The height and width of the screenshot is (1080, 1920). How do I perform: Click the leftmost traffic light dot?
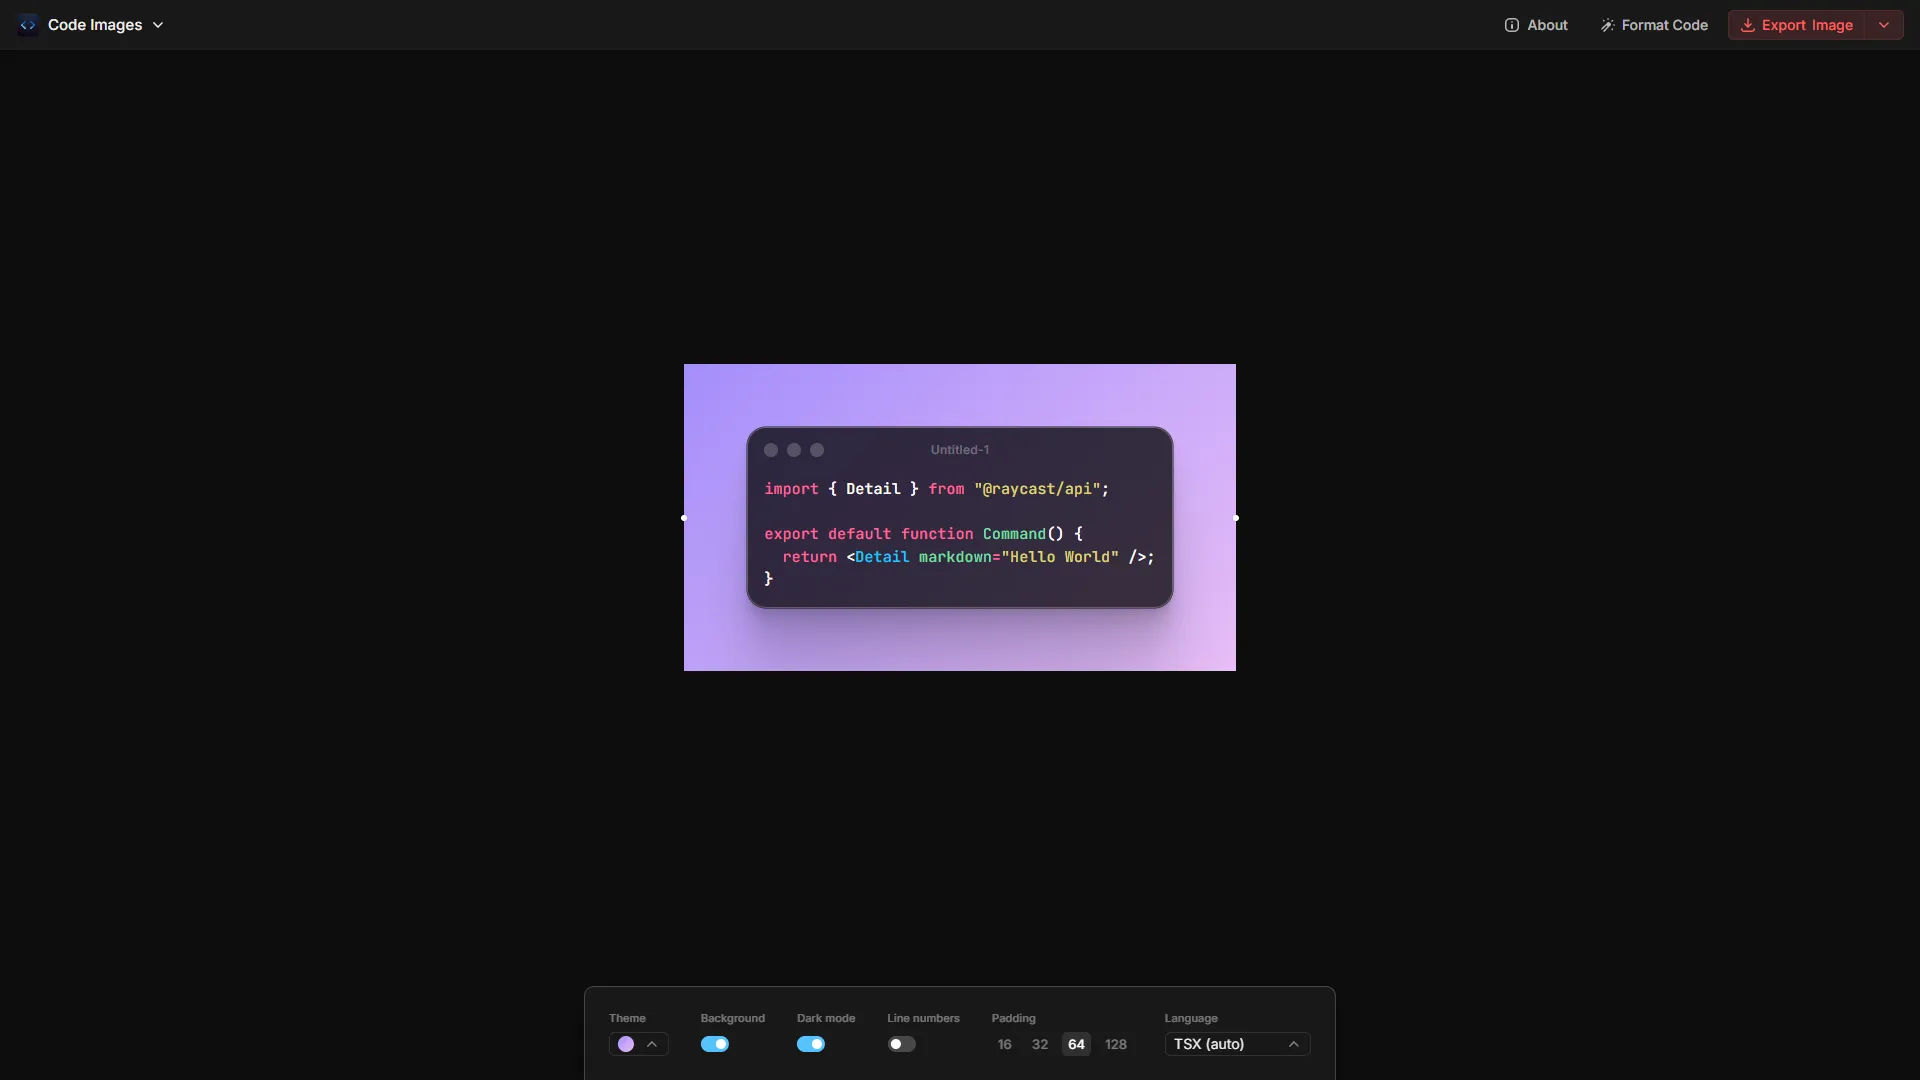point(771,450)
